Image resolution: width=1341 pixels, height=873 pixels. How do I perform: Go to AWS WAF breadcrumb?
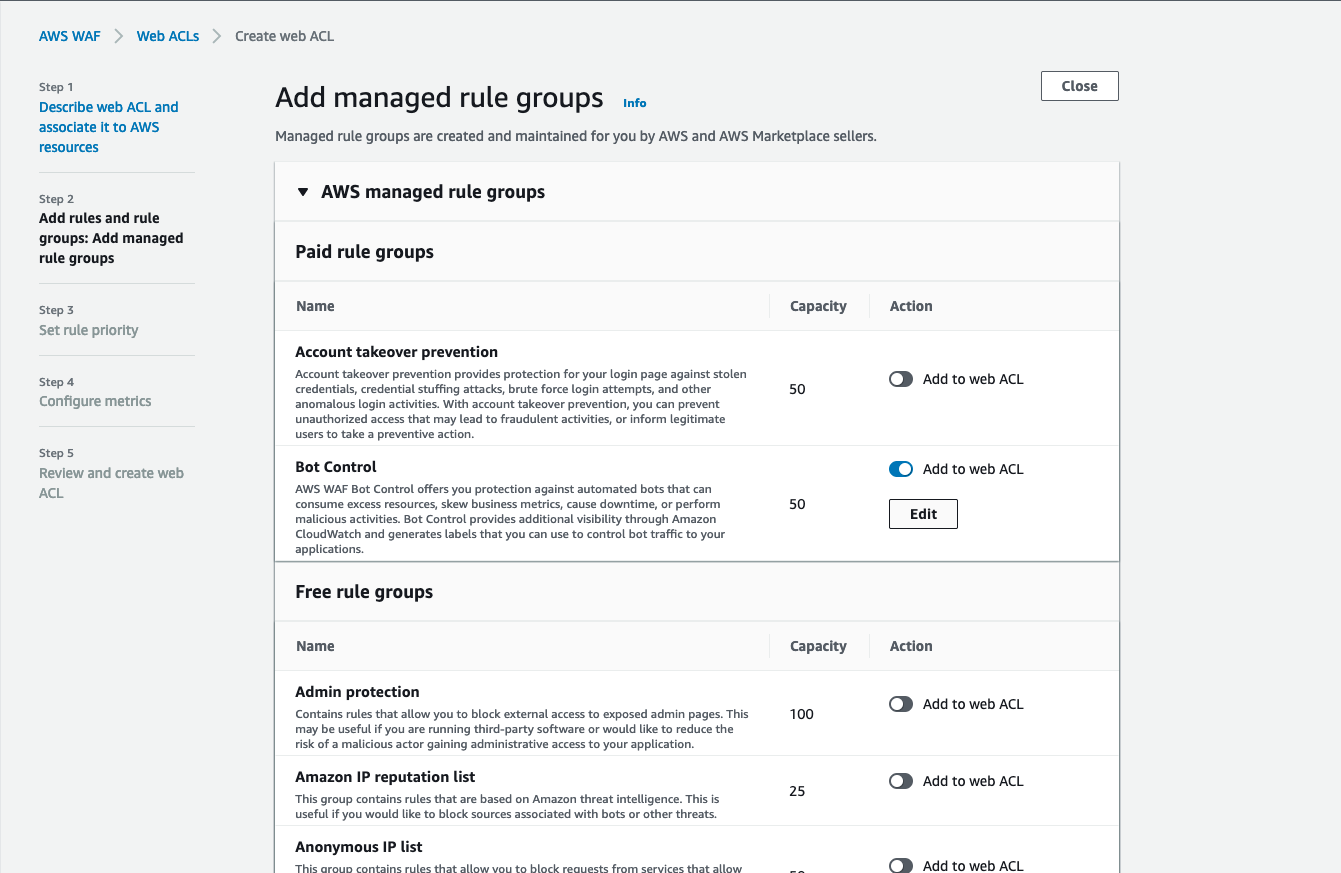coord(70,36)
